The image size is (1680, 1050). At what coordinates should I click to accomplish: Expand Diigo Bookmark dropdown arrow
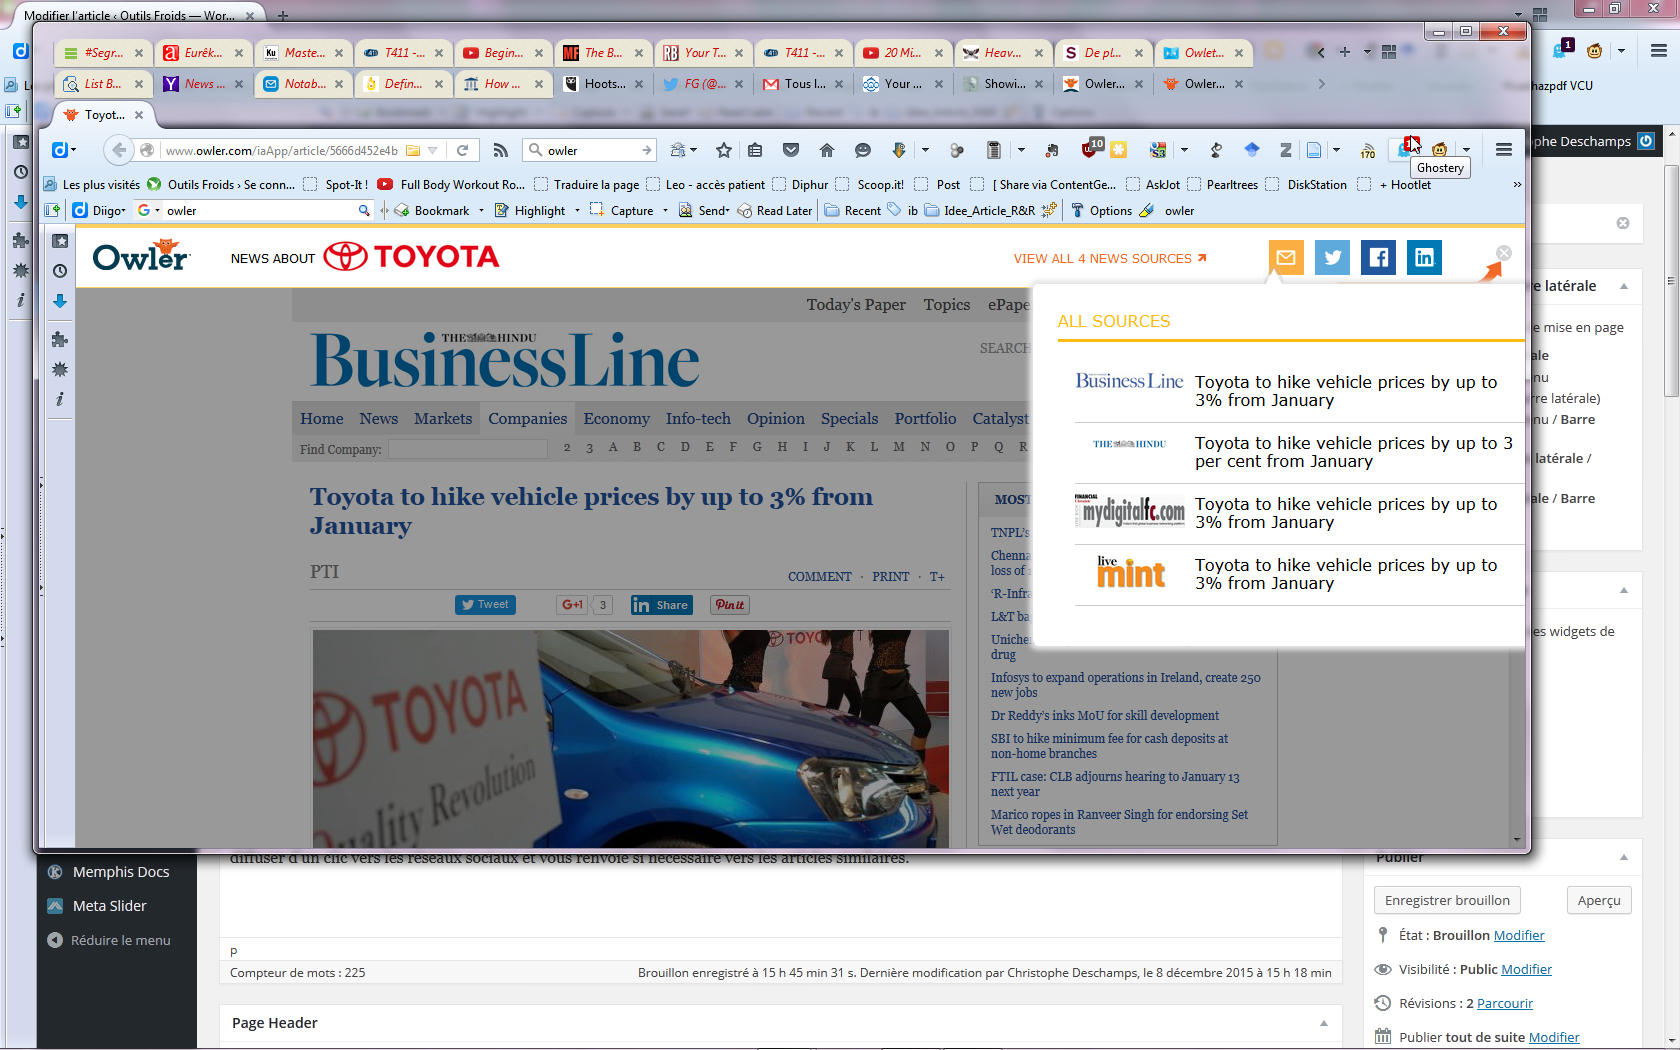tap(481, 211)
